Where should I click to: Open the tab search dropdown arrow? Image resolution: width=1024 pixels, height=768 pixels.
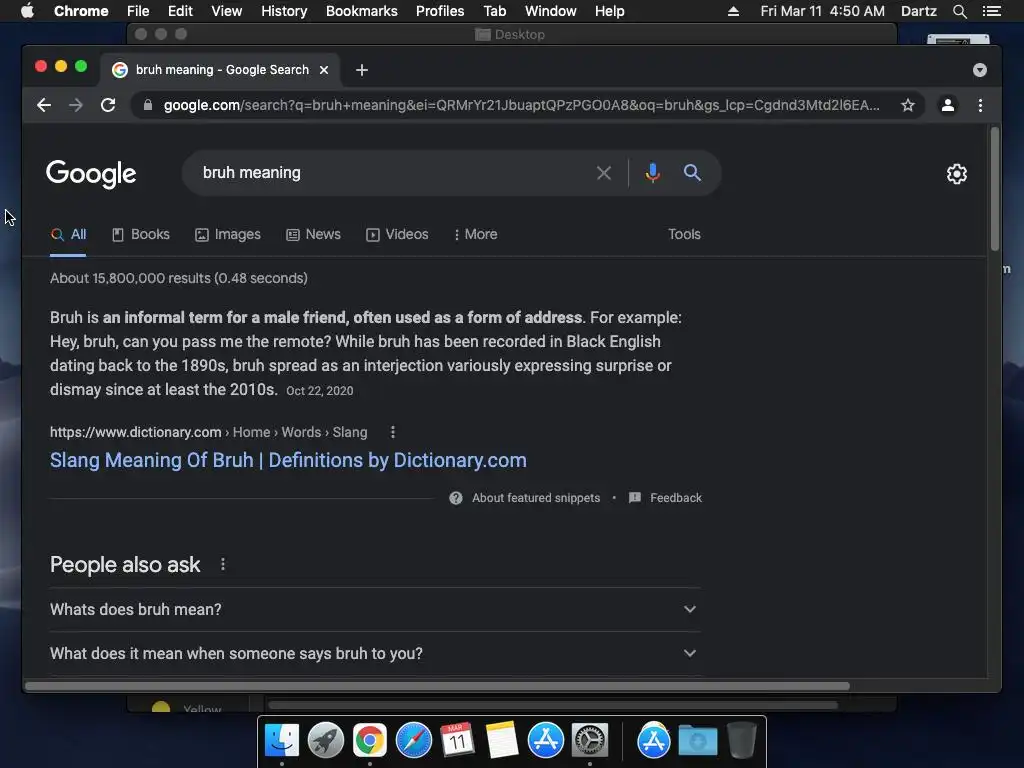coord(980,70)
